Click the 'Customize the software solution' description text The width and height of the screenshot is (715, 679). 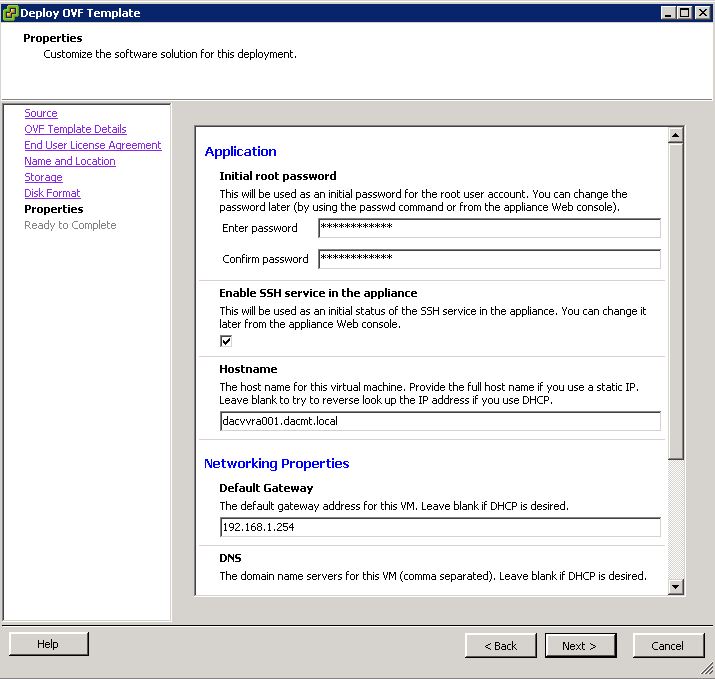click(x=170, y=54)
